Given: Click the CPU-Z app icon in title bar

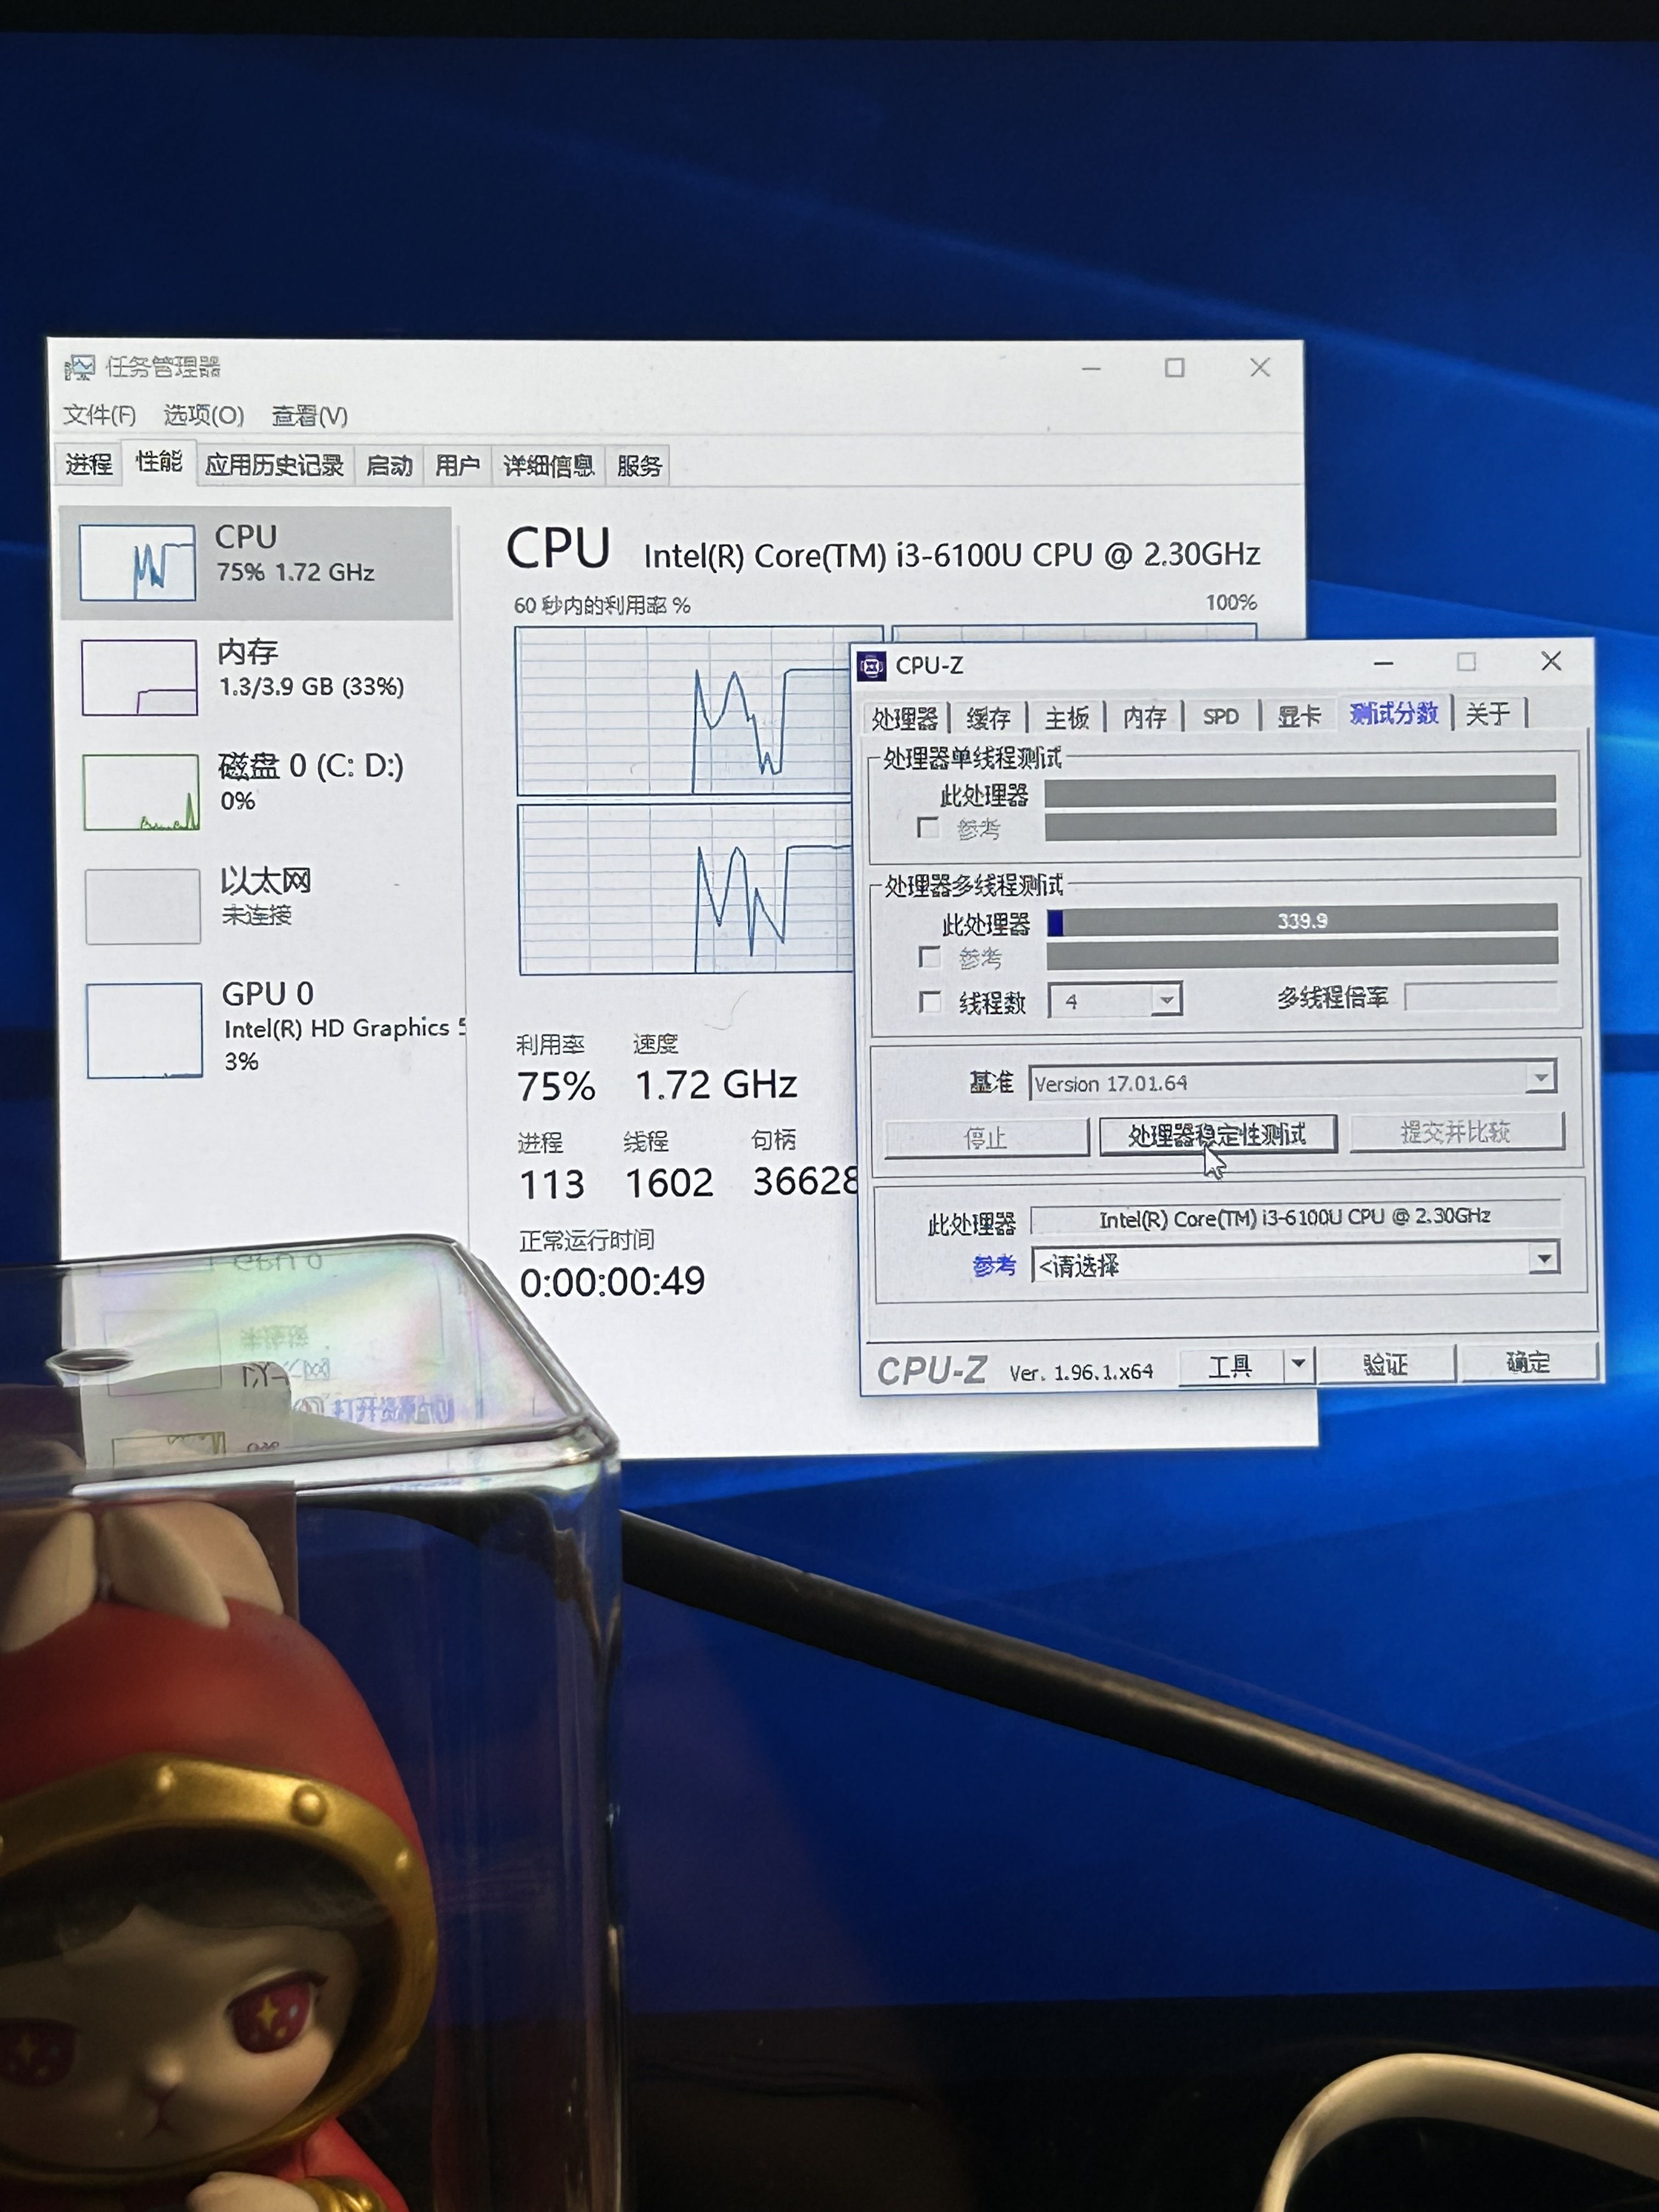Looking at the screenshot, I should pos(872,666).
